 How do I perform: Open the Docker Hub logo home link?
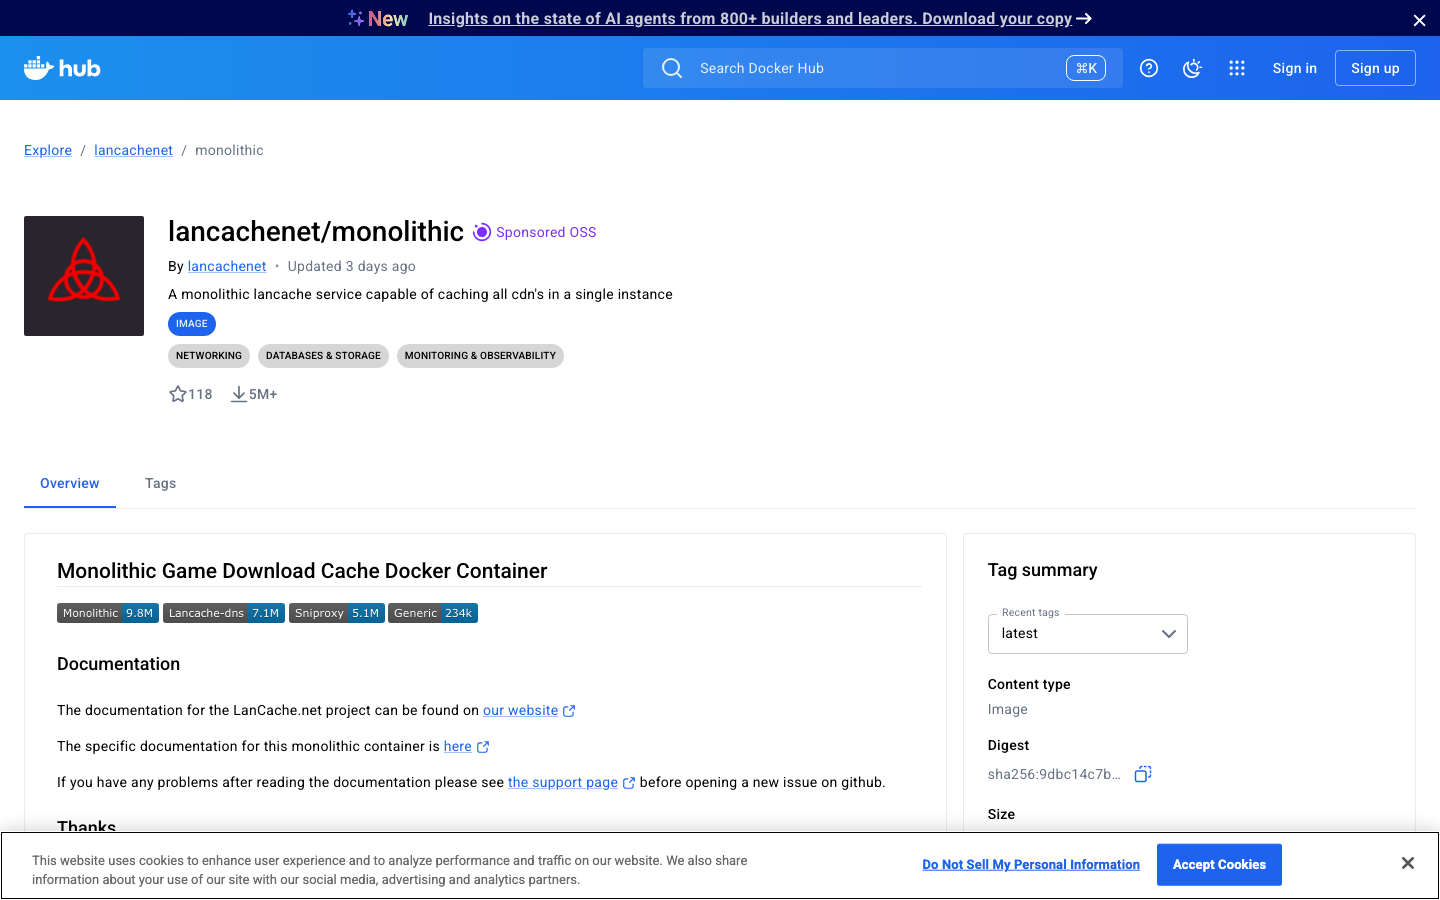(62, 68)
